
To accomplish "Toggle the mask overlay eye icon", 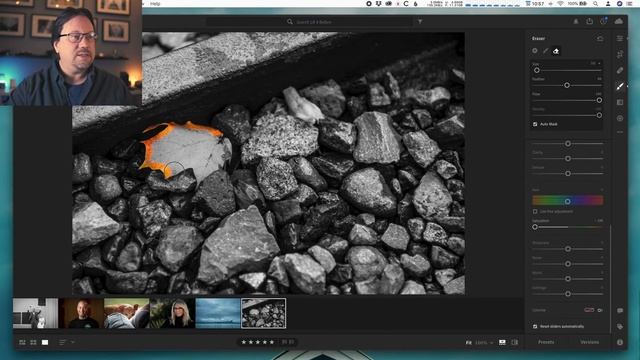I will tap(600, 310).
